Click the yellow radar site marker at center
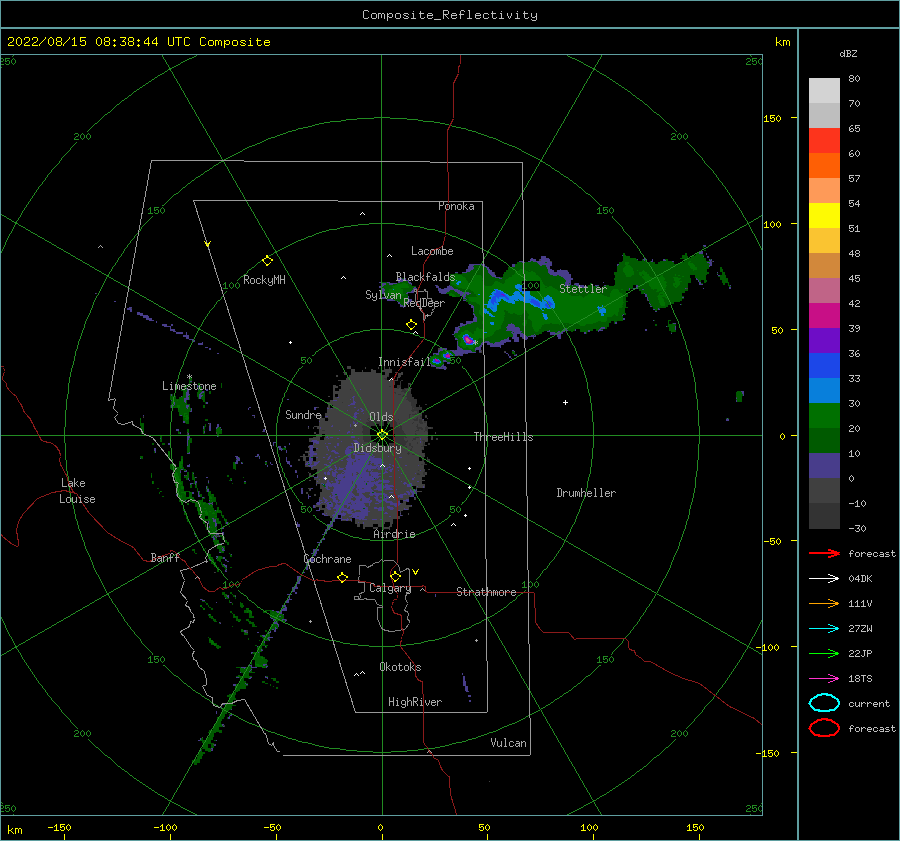Screen dimensions: 900x841 (382, 435)
